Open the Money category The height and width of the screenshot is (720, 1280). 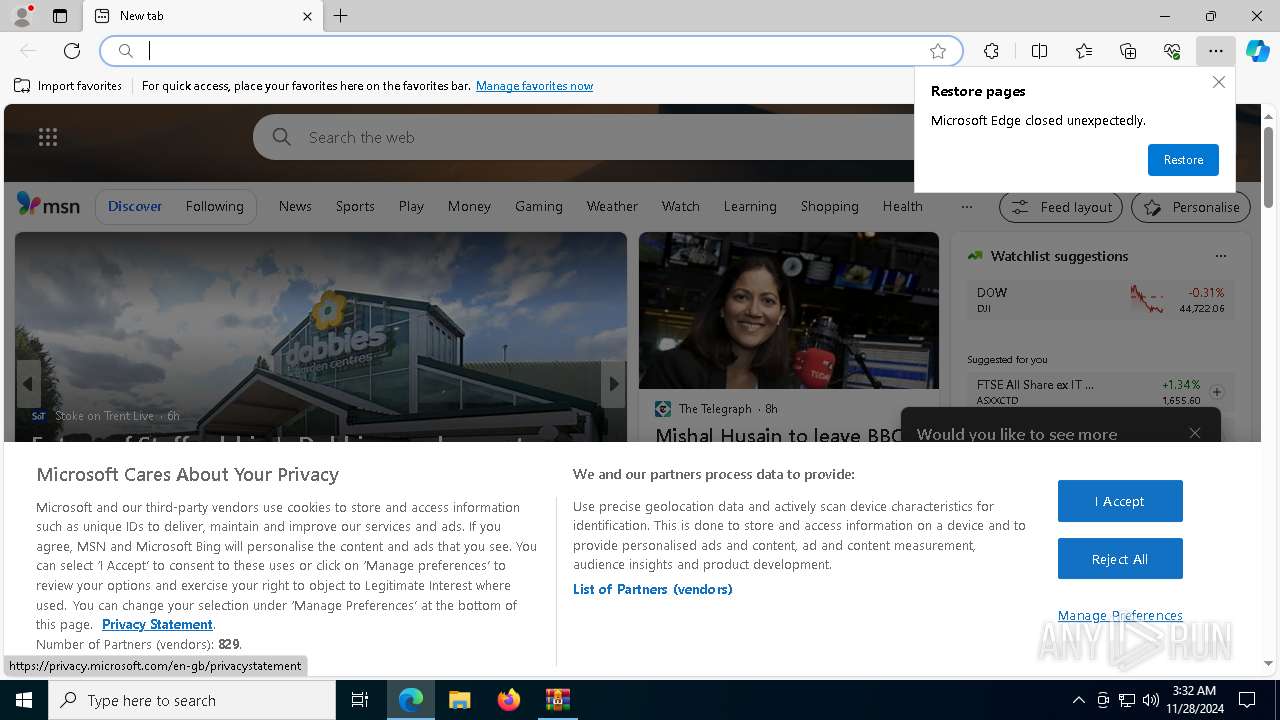coord(469,206)
